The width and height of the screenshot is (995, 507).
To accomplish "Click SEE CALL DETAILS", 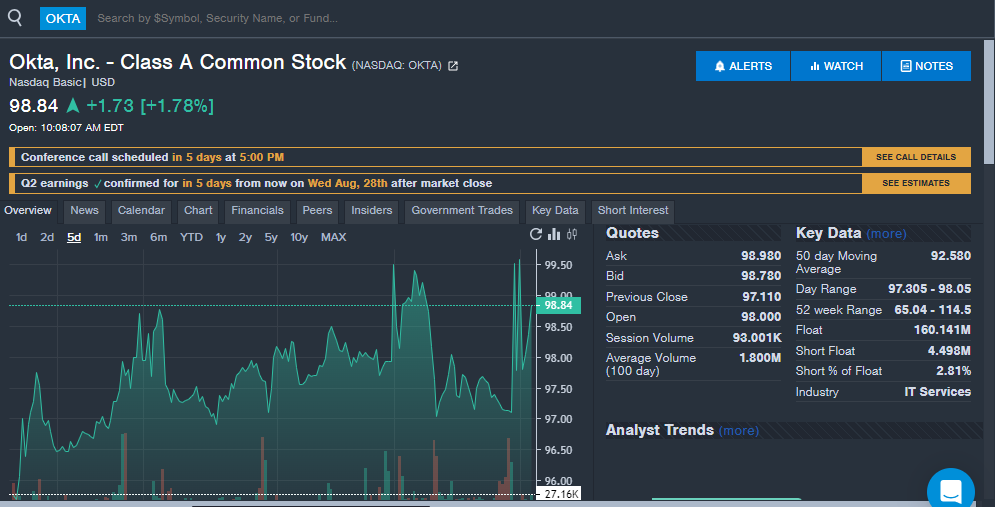I will (x=916, y=157).
